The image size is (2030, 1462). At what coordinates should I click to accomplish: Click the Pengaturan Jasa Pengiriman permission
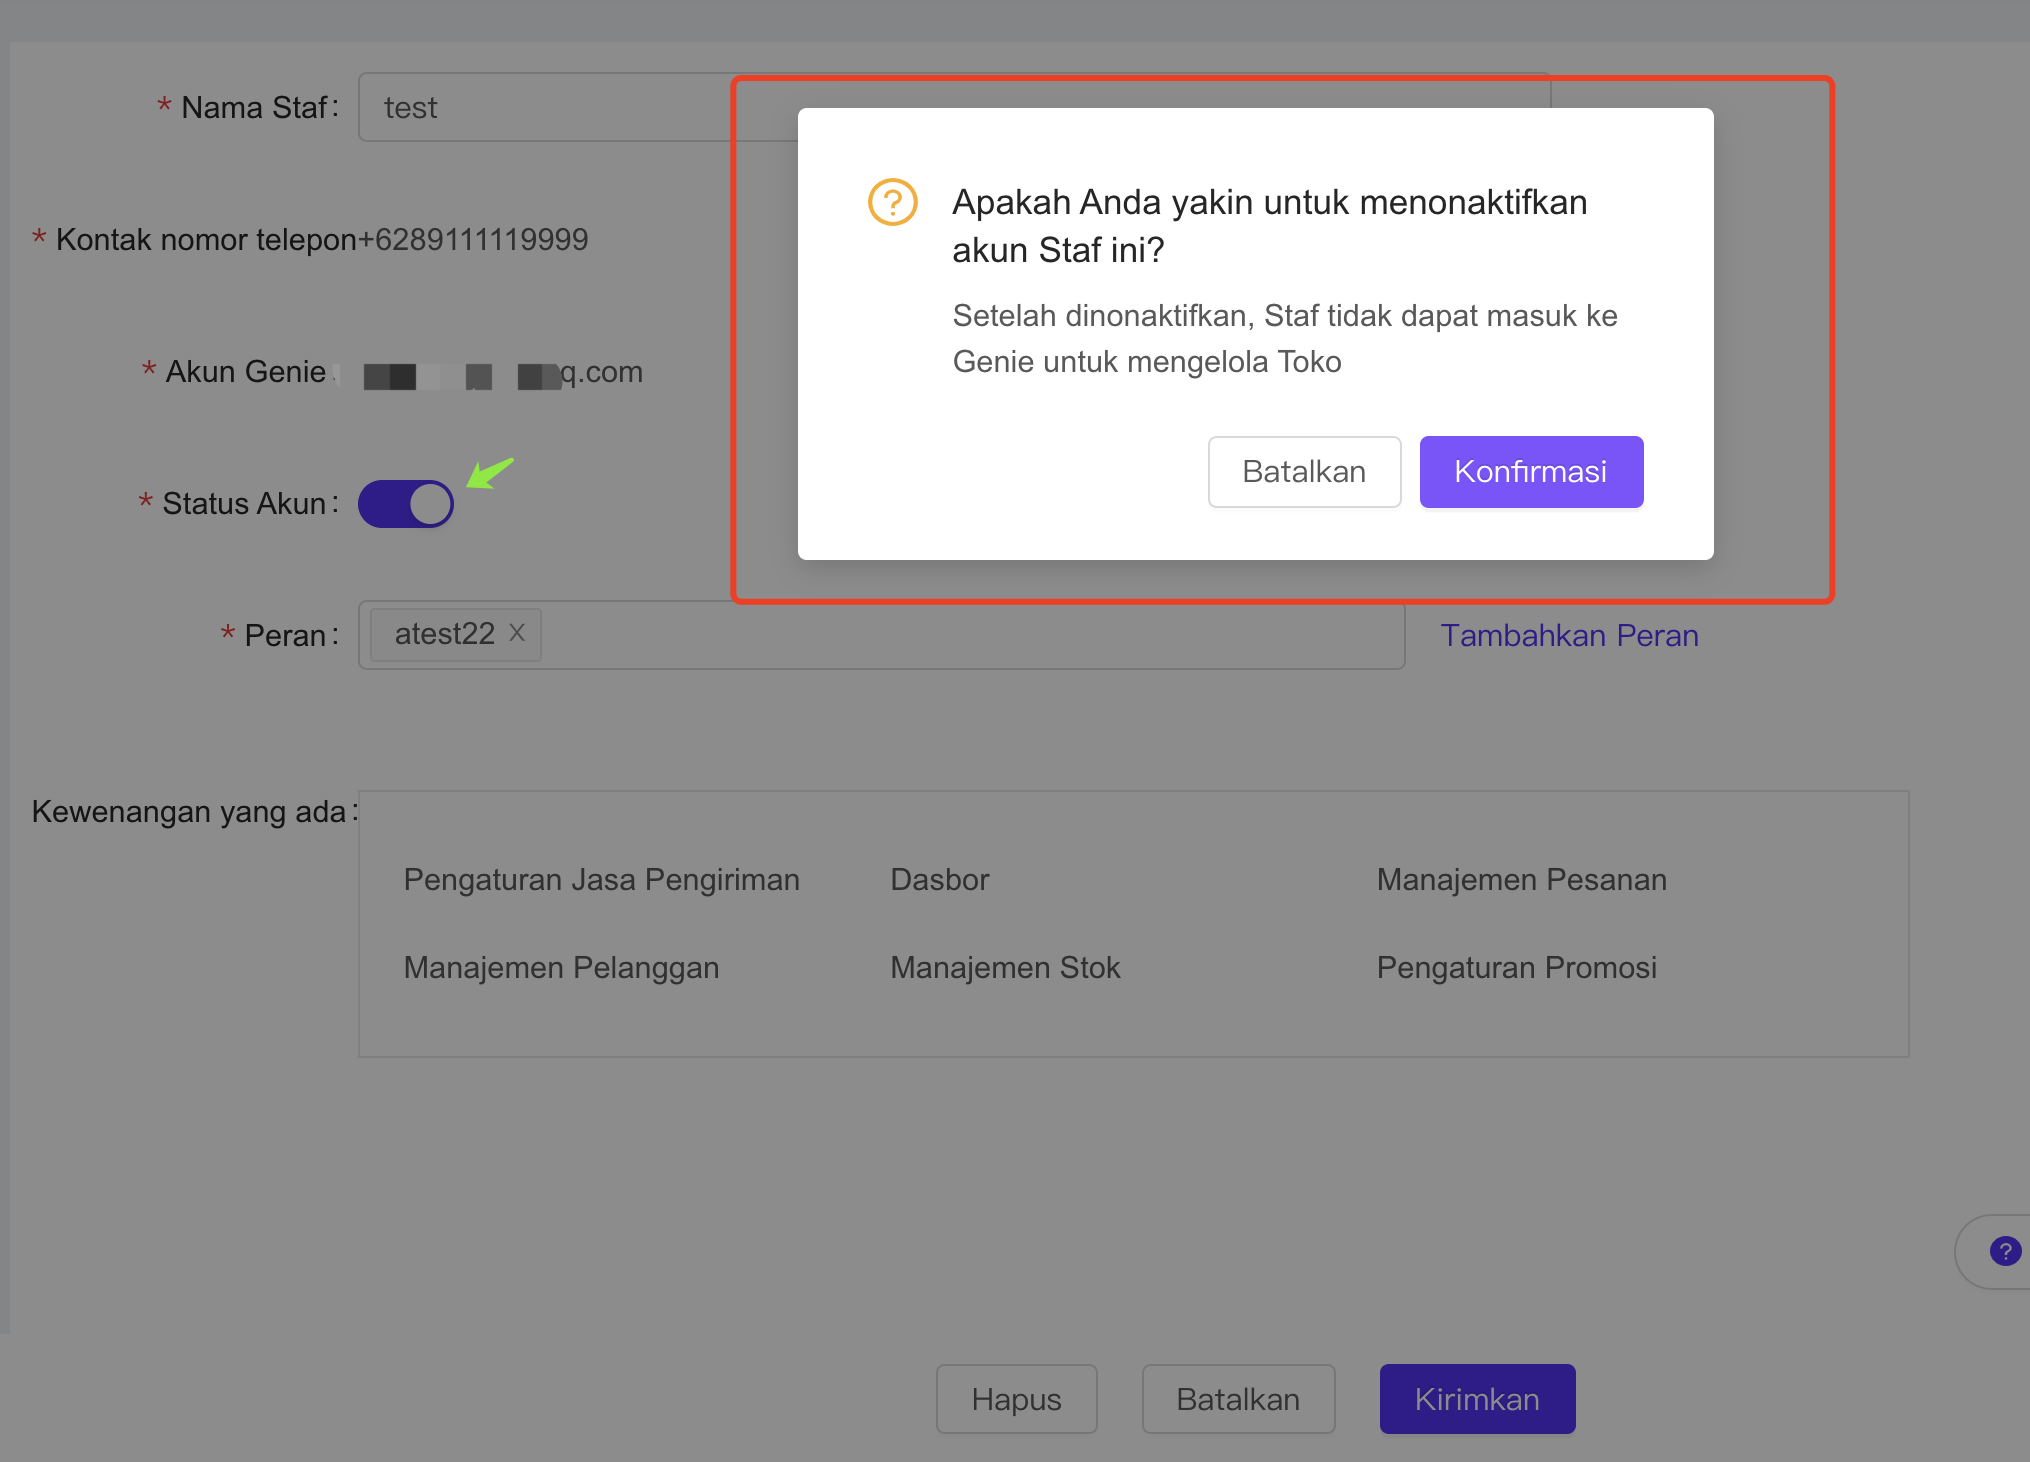(601, 880)
